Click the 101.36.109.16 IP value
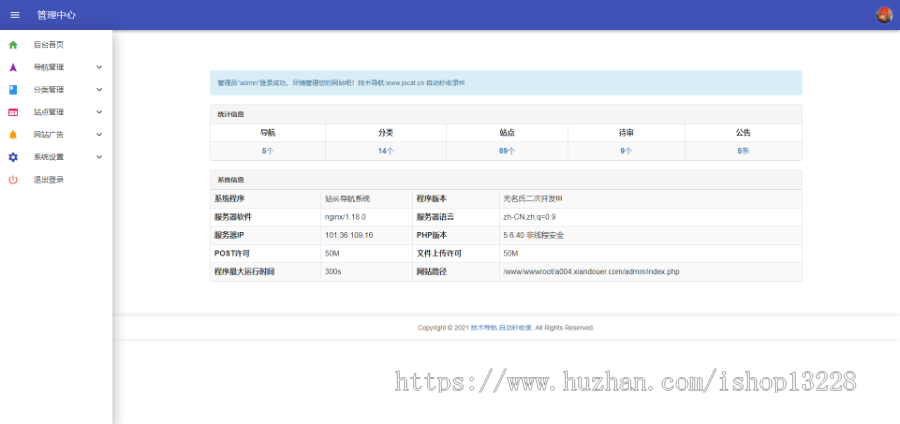The image size is (900, 424). (x=349, y=235)
